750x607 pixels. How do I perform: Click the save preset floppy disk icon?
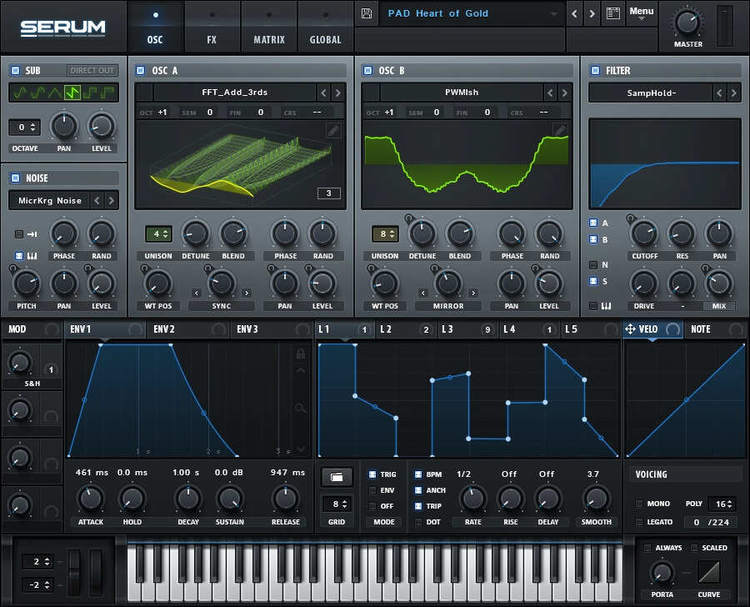pyautogui.click(x=366, y=13)
